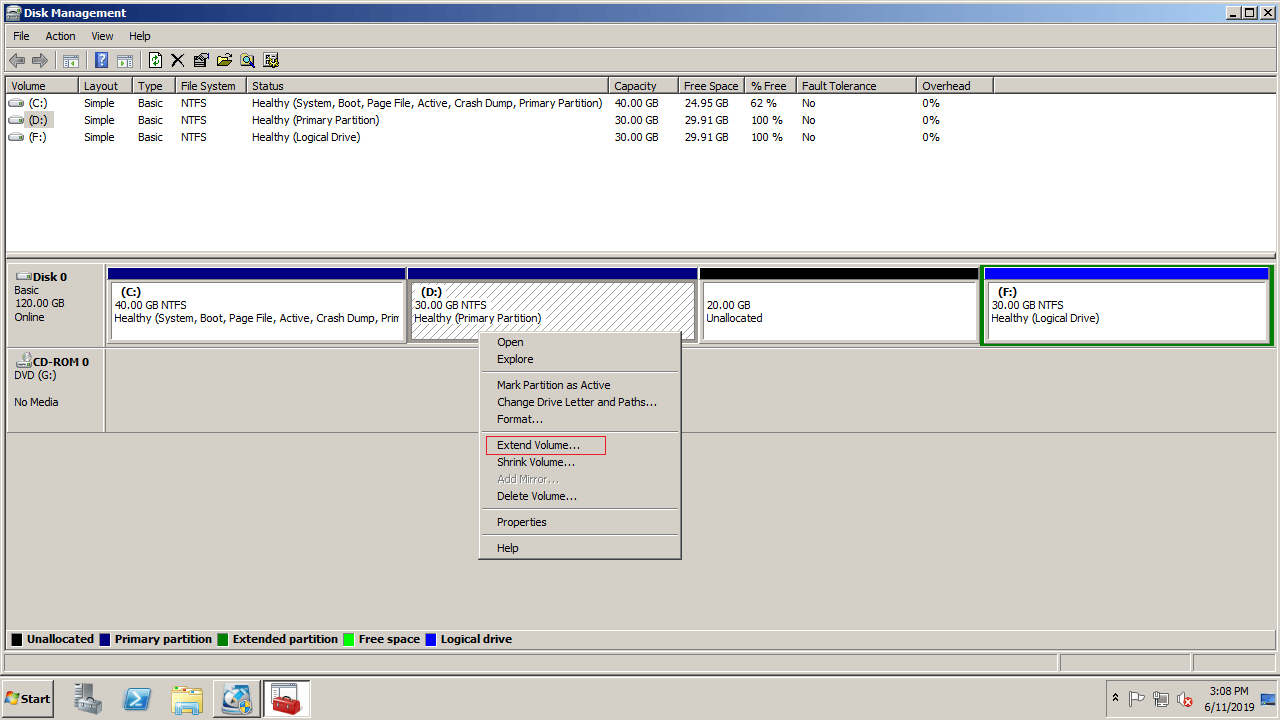The height and width of the screenshot is (720, 1280).
Task: Open the Action menu
Action: pyautogui.click(x=60, y=36)
